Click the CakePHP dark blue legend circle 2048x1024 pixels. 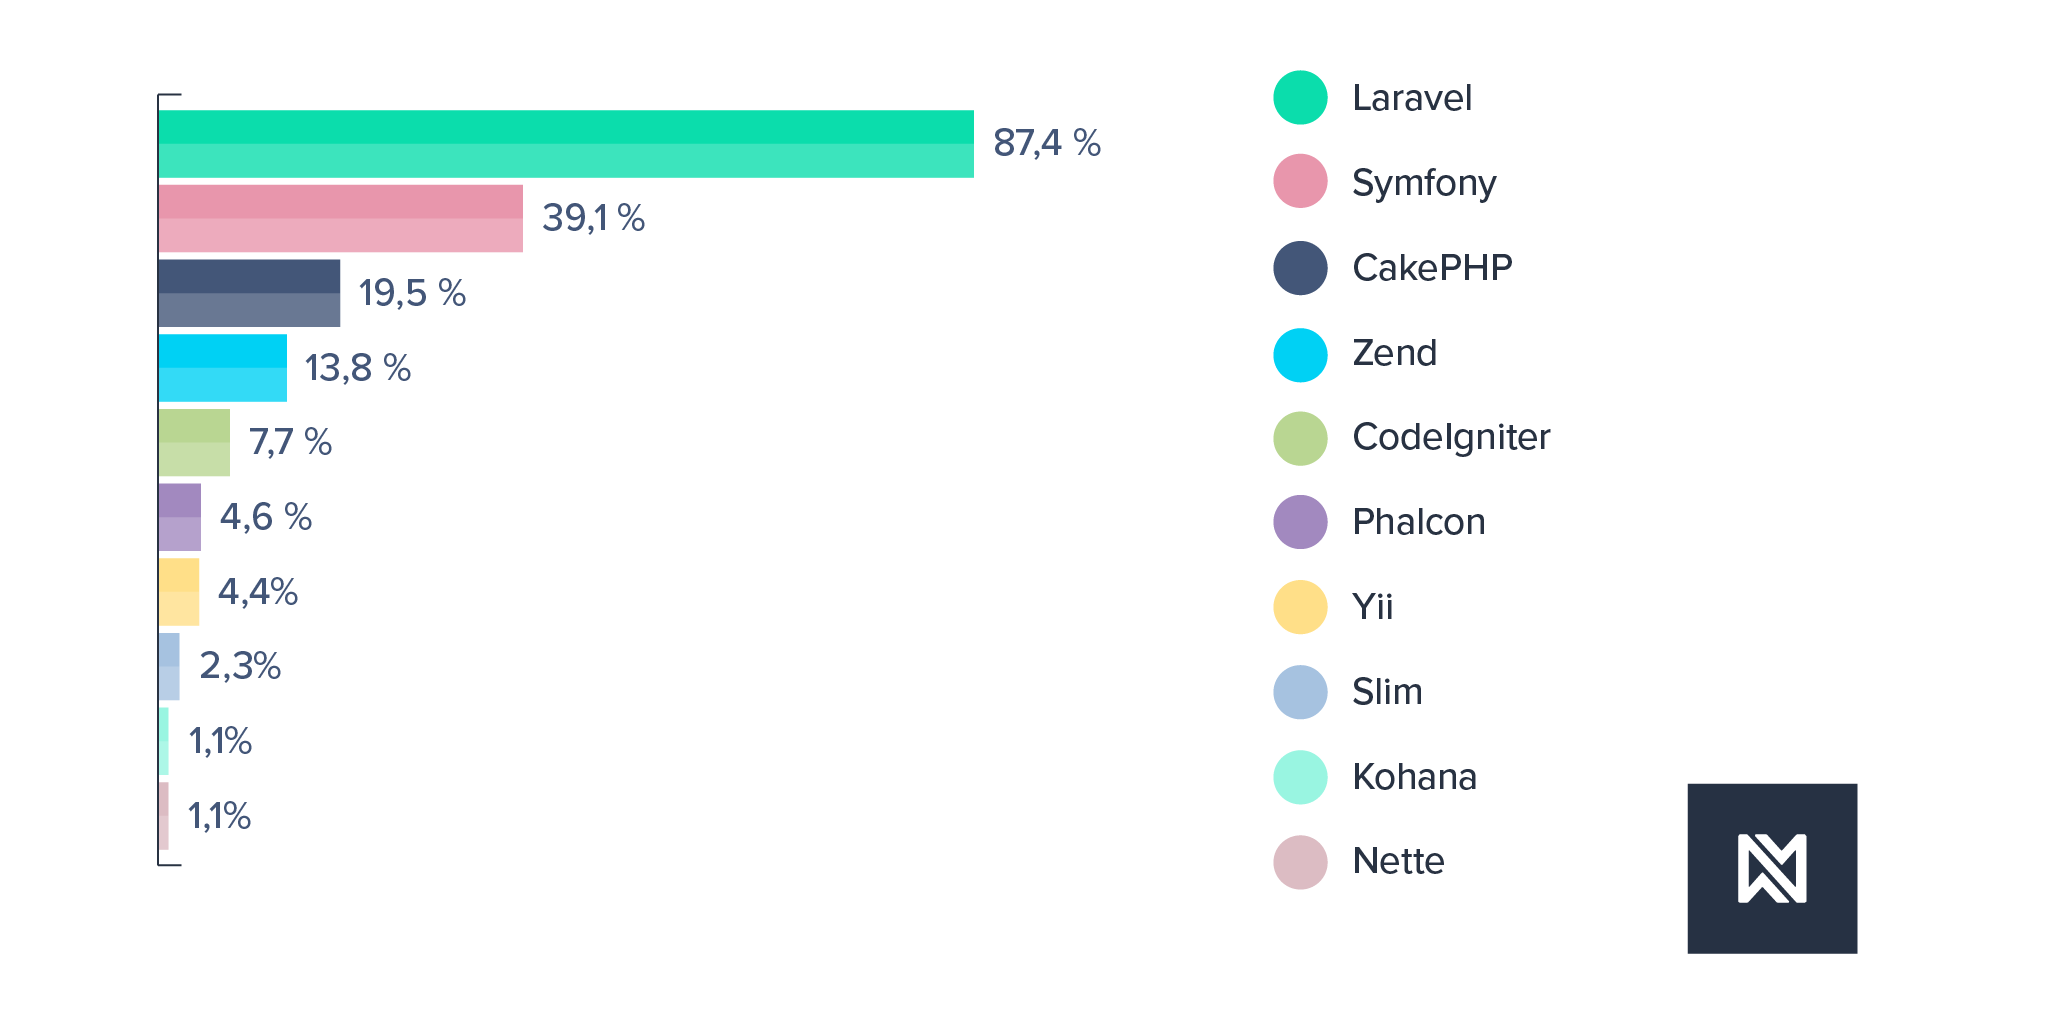point(1300,268)
